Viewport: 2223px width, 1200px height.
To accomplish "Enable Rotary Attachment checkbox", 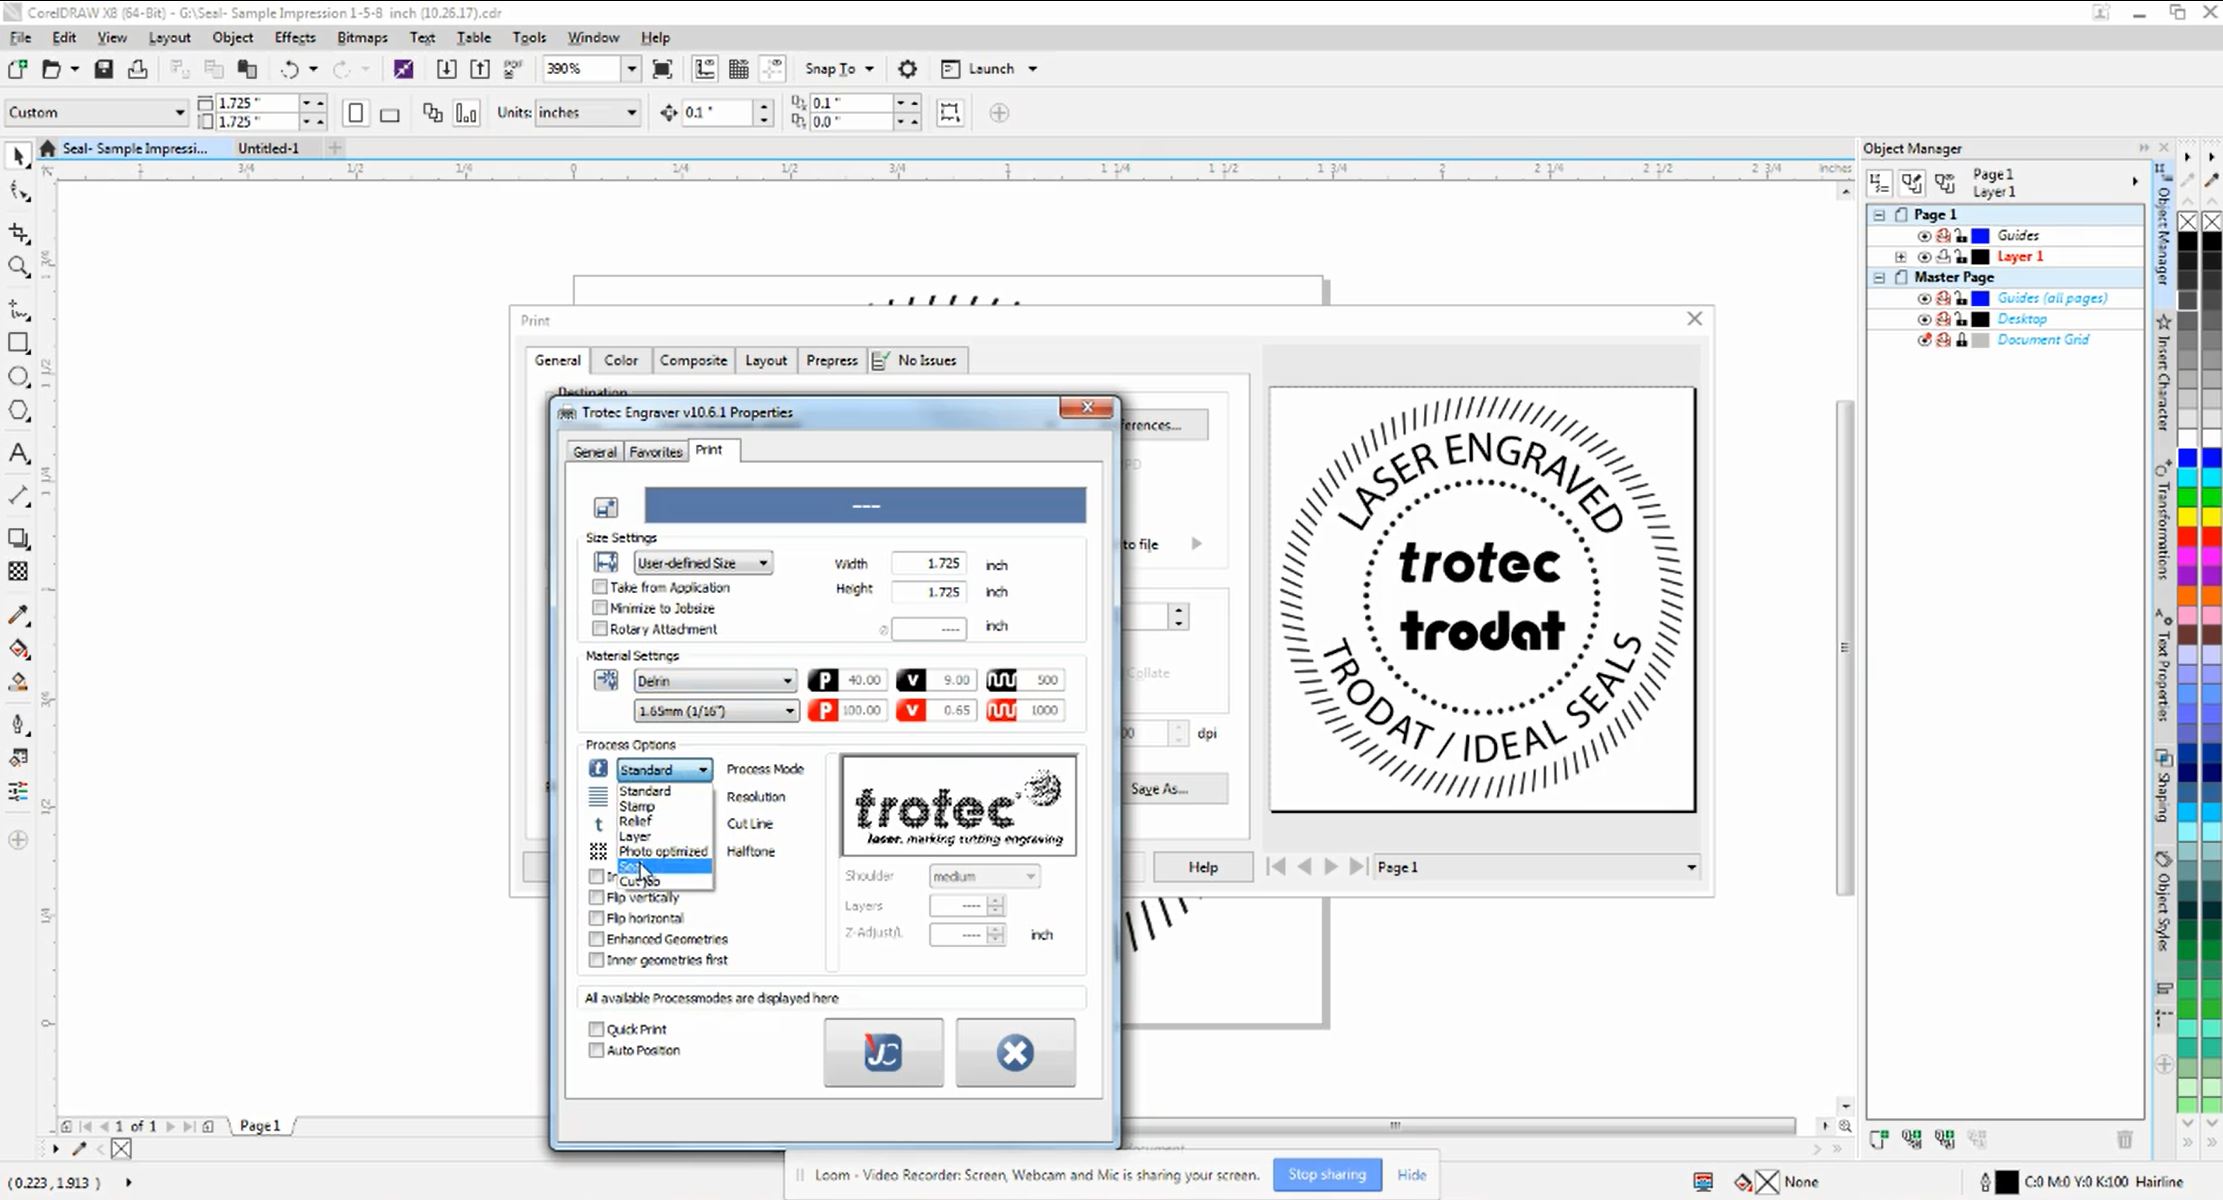I will pyautogui.click(x=600, y=629).
